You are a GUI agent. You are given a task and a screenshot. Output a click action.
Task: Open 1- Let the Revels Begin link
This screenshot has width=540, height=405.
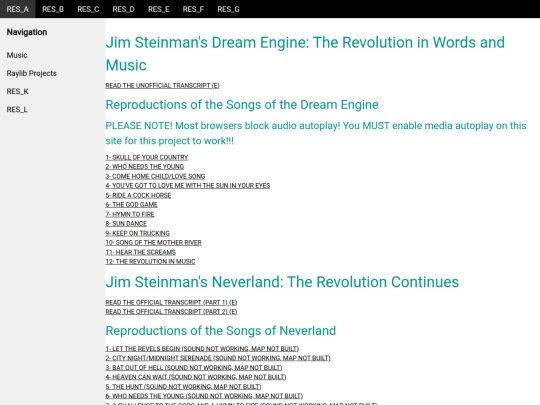[x=202, y=349]
